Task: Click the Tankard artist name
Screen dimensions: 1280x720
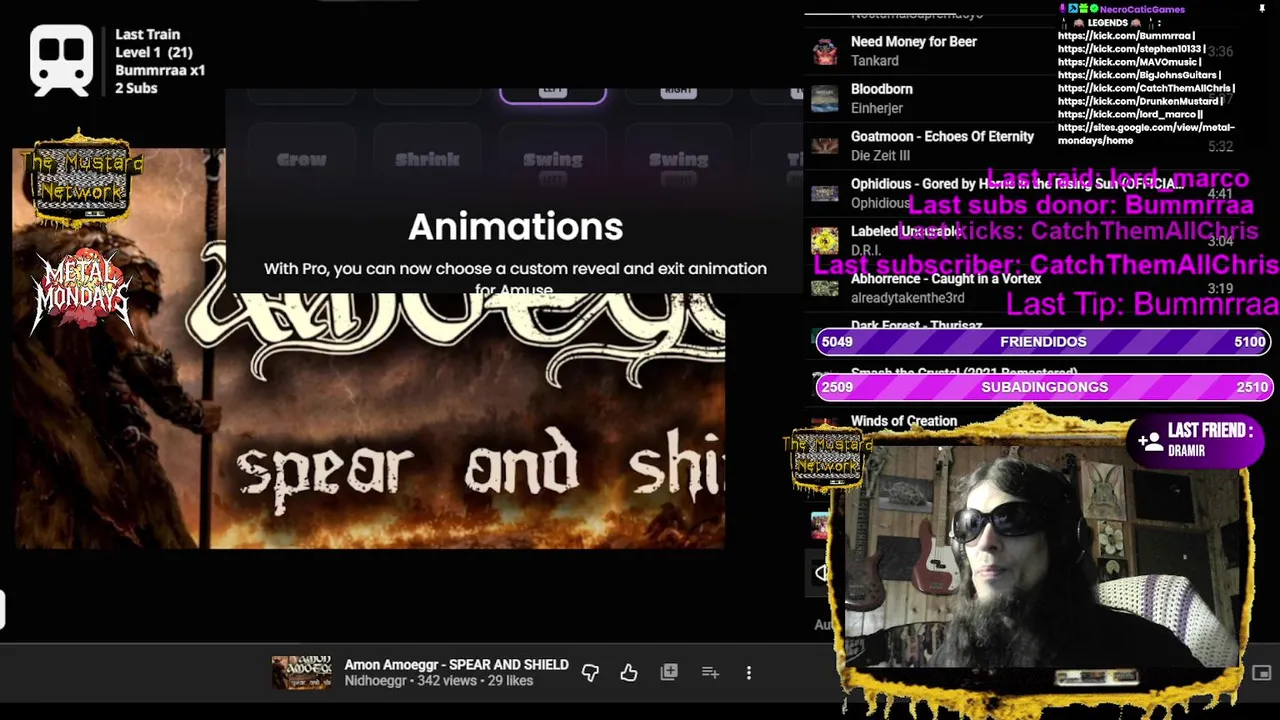Action: (875, 61)
